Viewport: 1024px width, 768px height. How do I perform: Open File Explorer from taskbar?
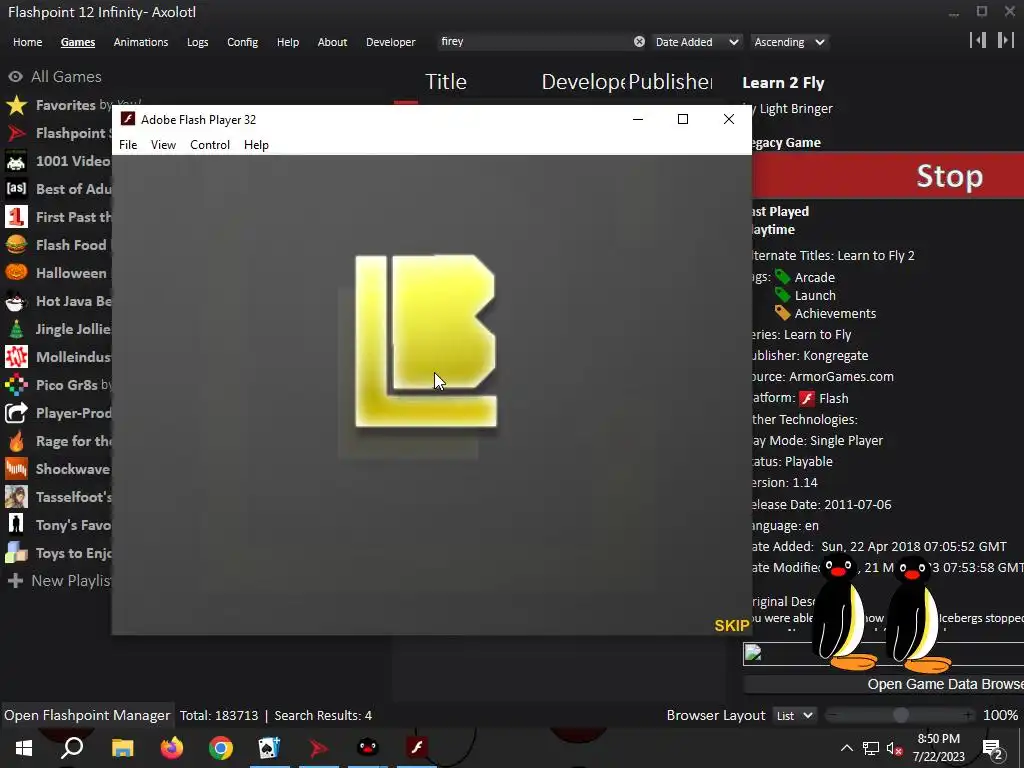pyautogui.click(x=122, y=748)
